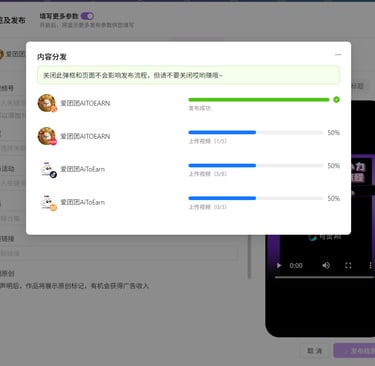The image size is (375, 366).
Task: Toggle the 填写更多参数 switch
Action: point(87,16)
